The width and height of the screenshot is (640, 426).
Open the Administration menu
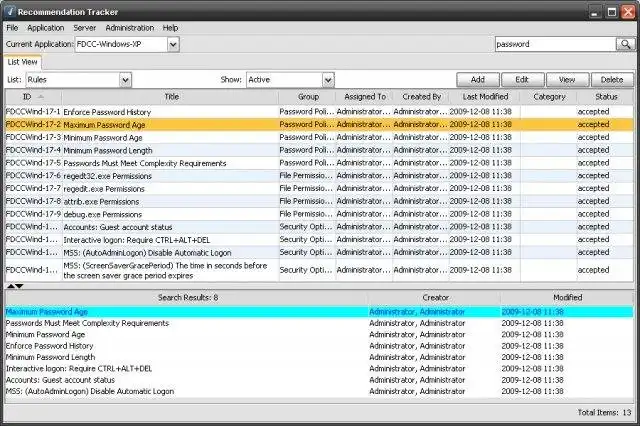pos(130,28)
